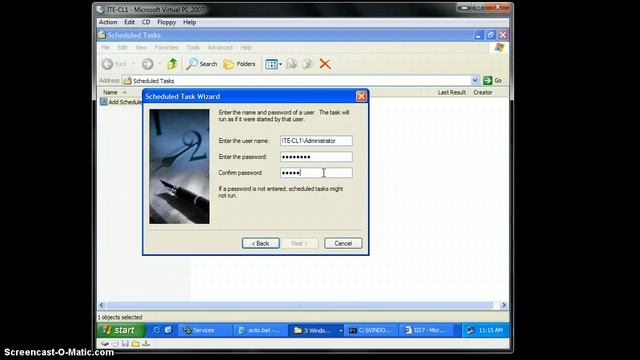Sort by the Creator column
The width and height of the screenshot is (640, 360).
point(482,93)
